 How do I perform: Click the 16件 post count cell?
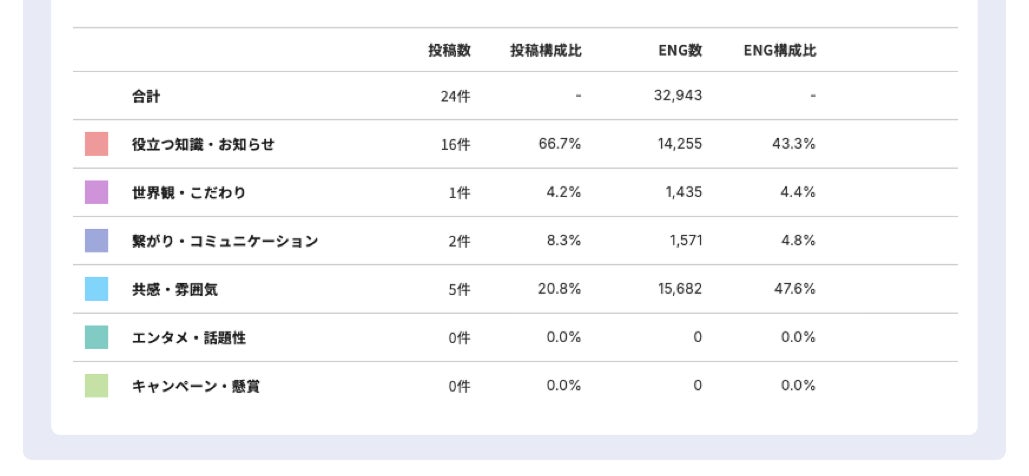[x=455, y=145]
